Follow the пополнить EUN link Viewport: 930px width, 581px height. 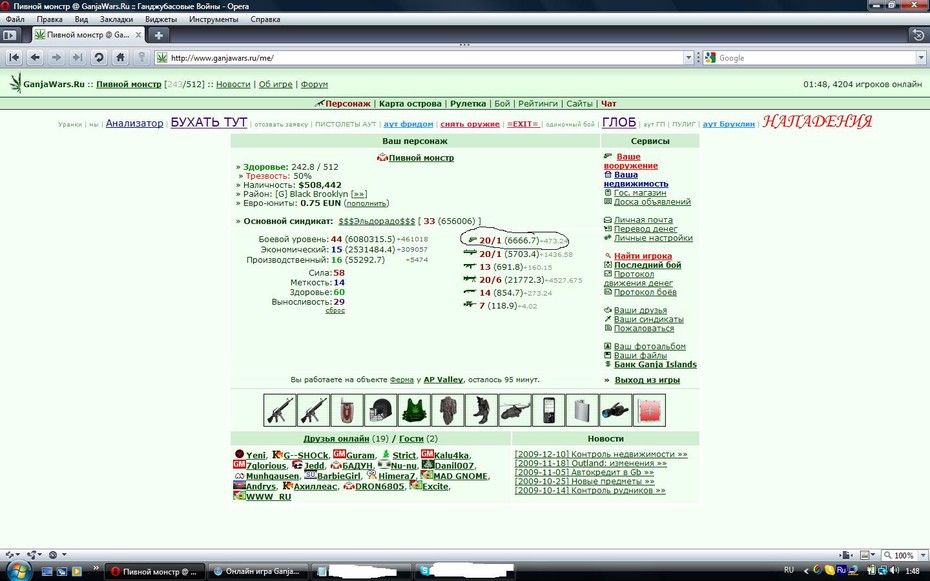[x=366, y=203]
